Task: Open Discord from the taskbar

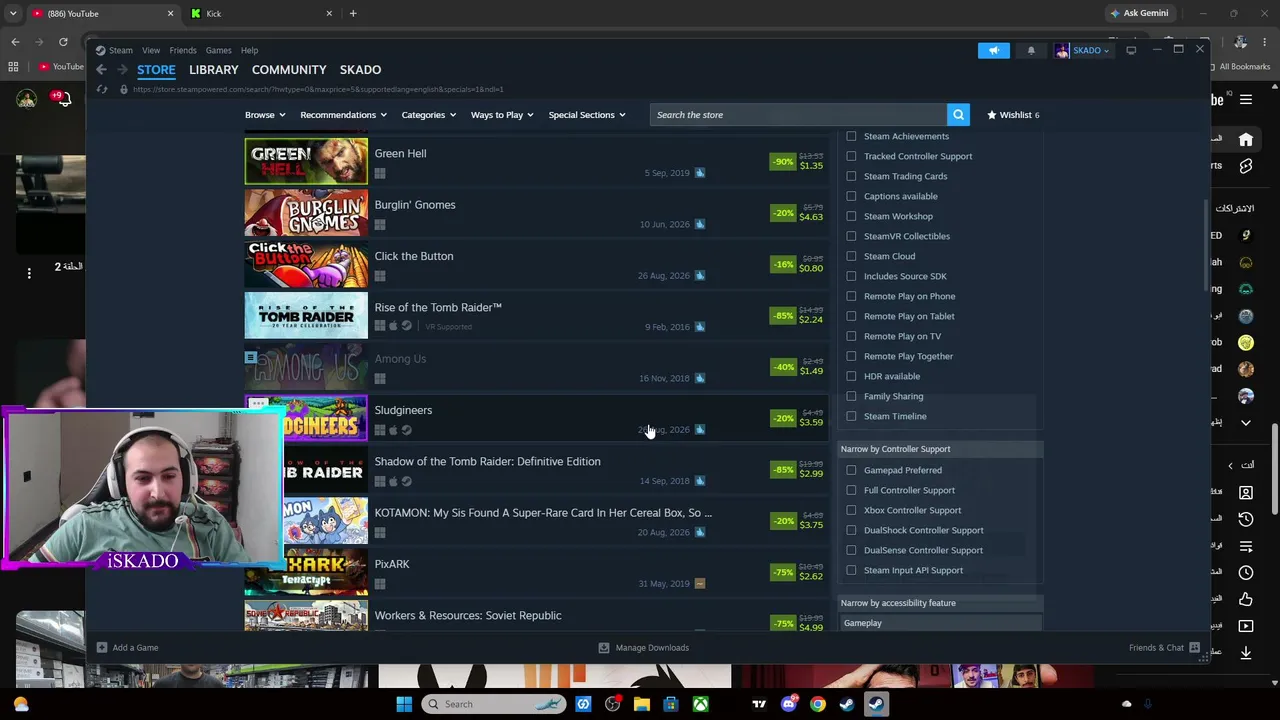Action: point(789,704)
